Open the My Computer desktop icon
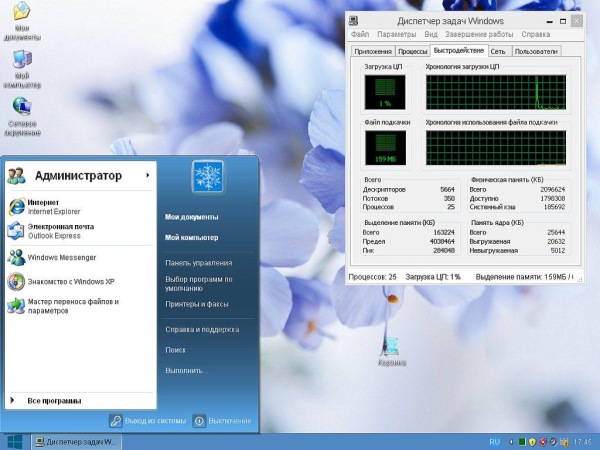 click(x=21, y=63)
